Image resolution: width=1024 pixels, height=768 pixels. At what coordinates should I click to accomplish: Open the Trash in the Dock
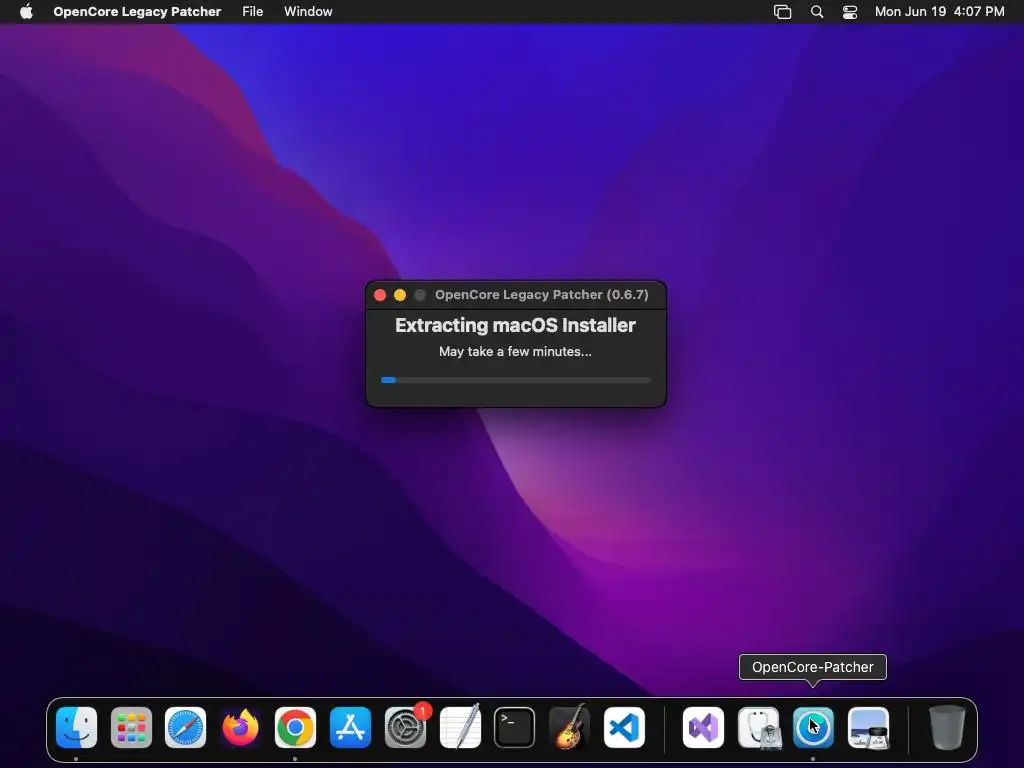[947, 727]
